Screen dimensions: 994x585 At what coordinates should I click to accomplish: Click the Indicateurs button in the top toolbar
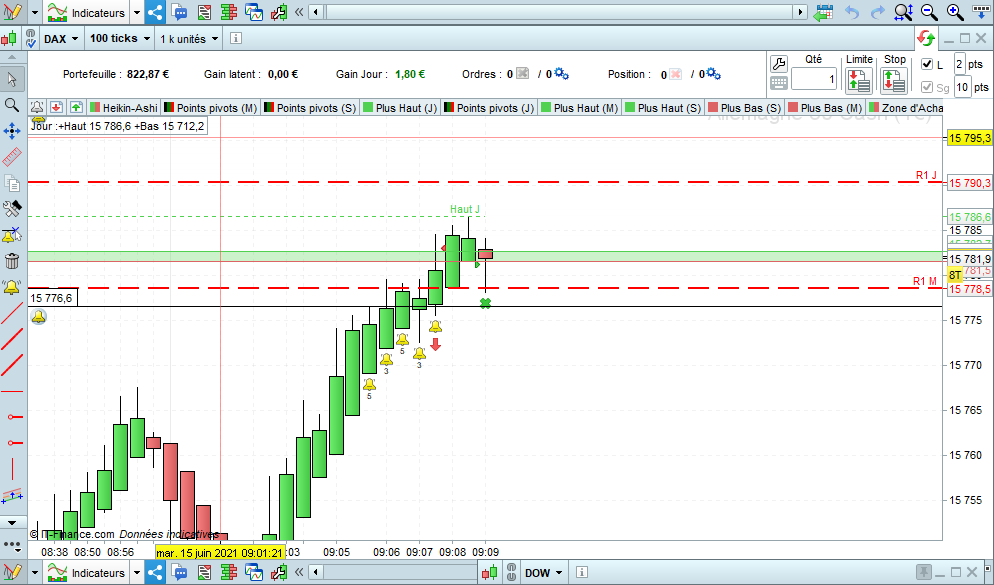(x=86, y=12)
